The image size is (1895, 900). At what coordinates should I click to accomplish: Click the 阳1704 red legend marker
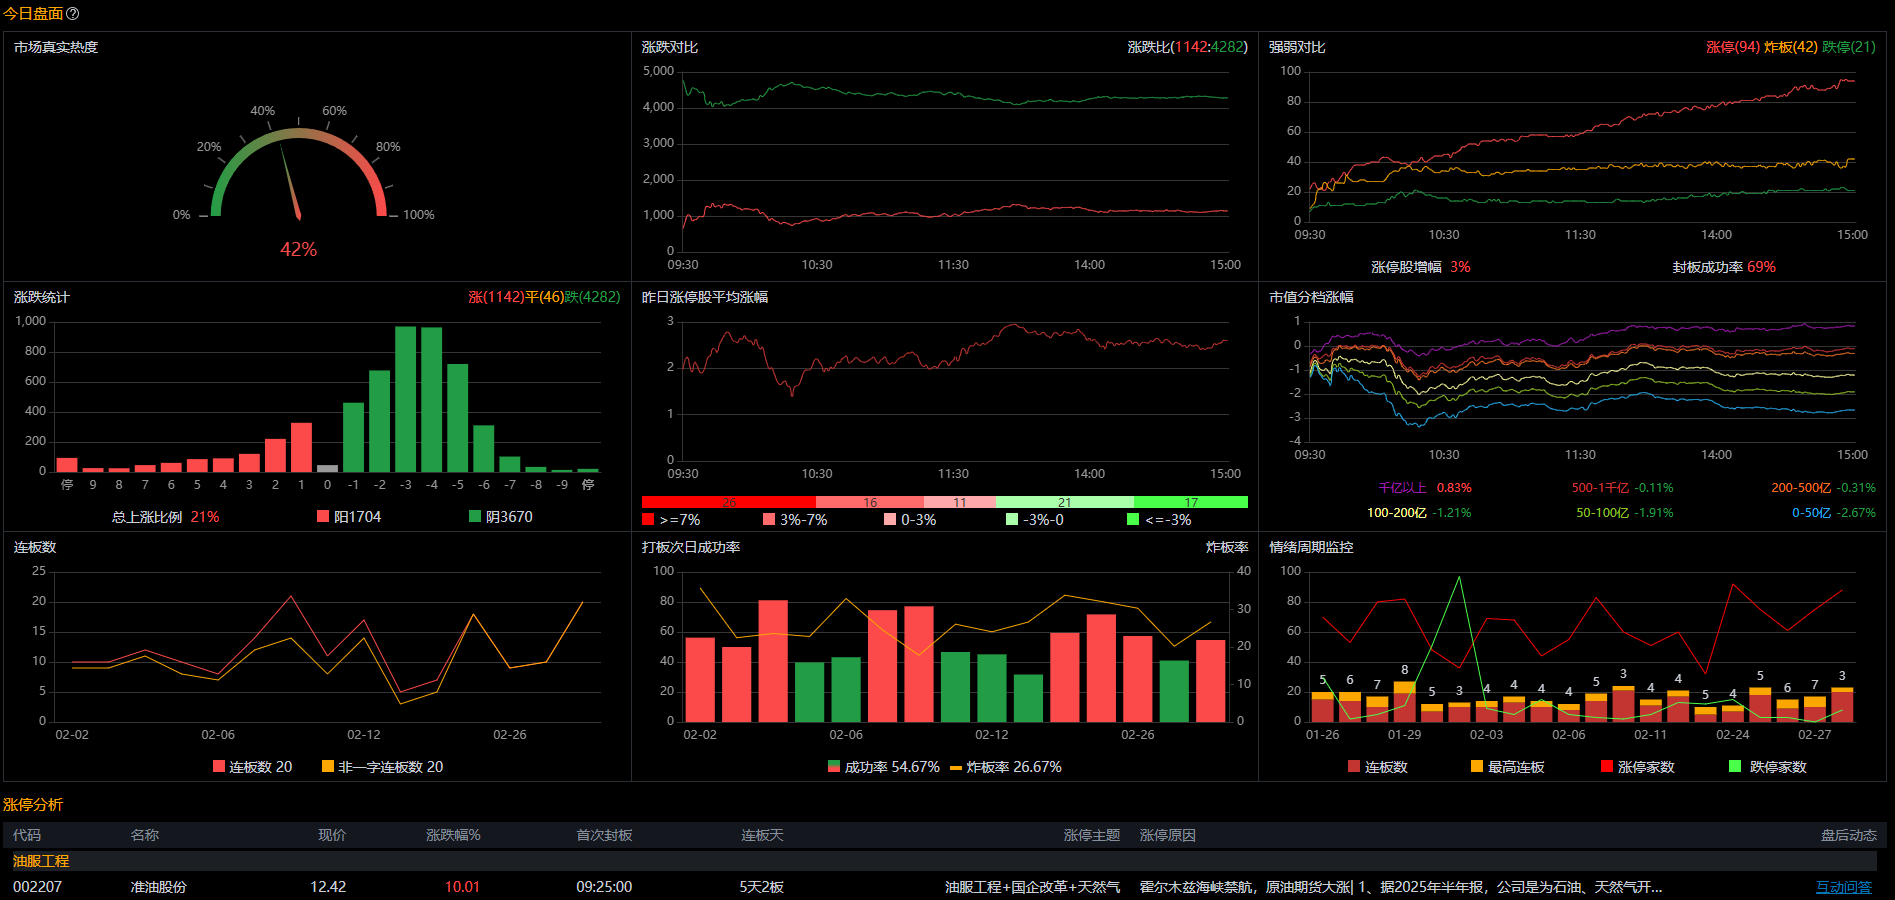[x=323, y=517]
